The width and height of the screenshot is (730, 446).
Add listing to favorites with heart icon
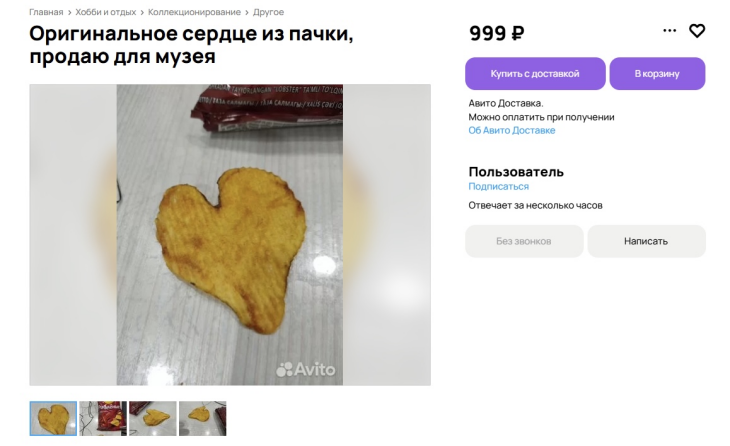click(696, 31)
